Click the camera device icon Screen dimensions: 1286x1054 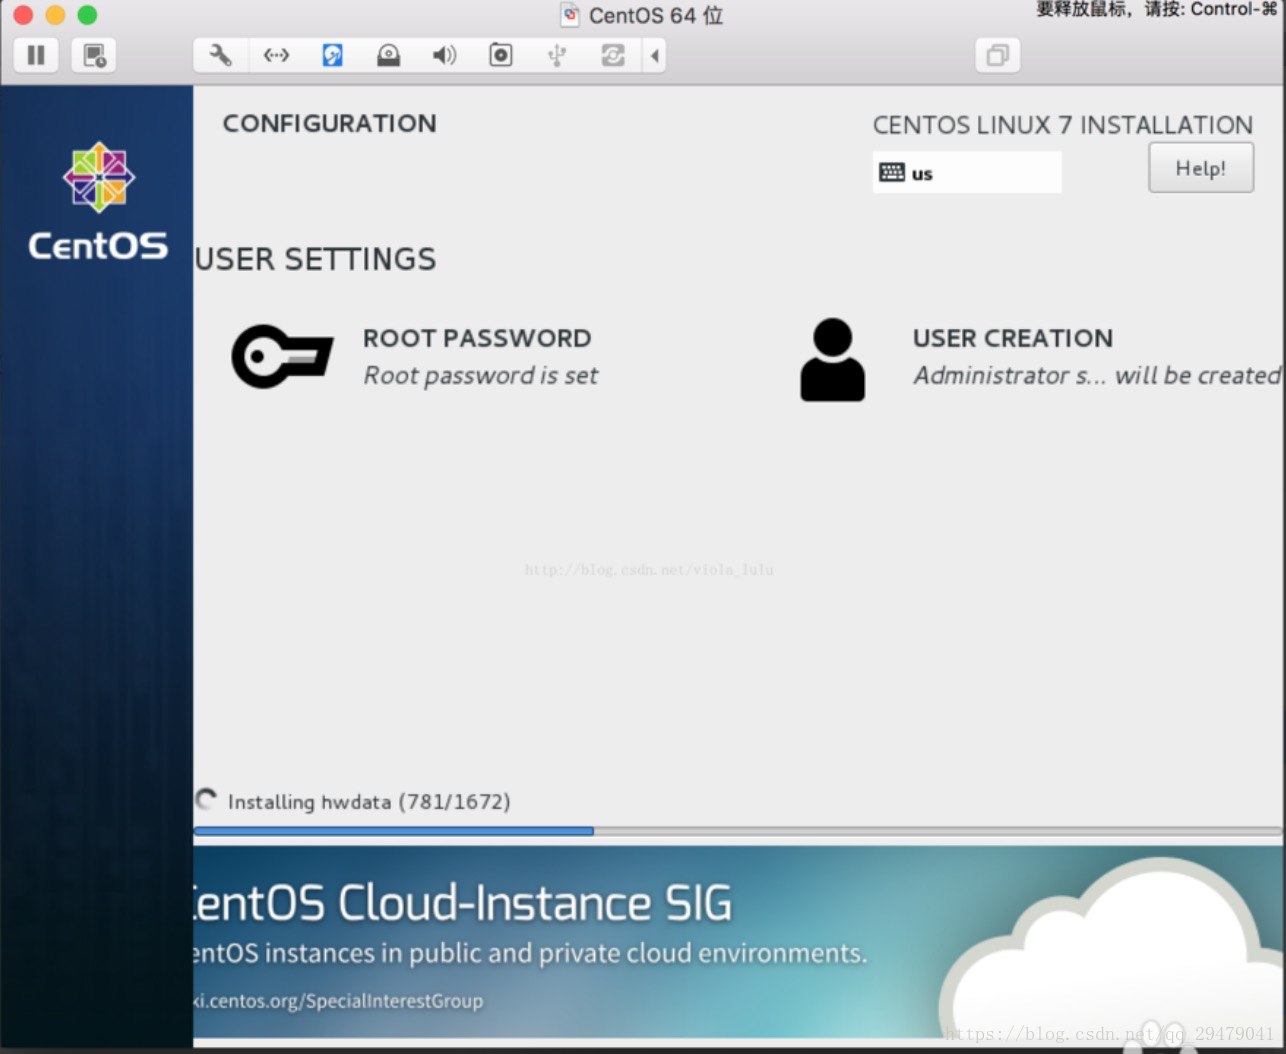click(x=500, y=55)
